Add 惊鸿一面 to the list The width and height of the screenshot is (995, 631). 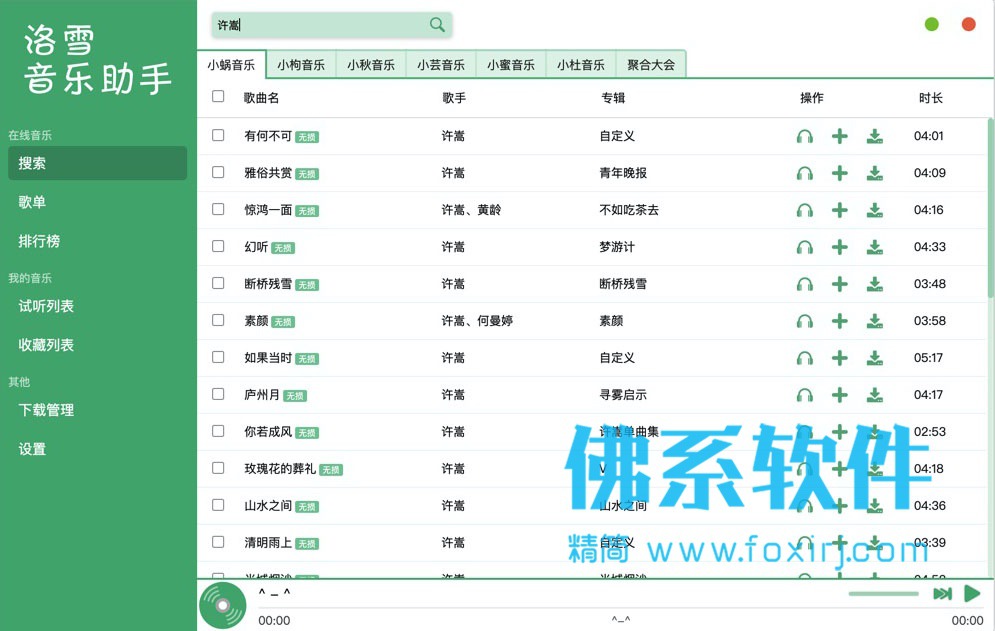(840, 209)
